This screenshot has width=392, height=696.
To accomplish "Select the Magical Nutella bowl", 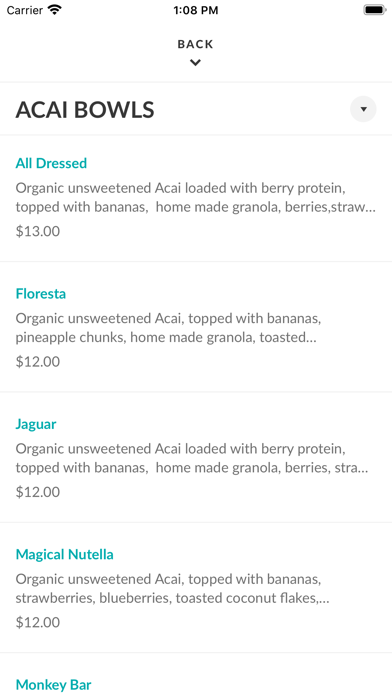I will [64, 554].
